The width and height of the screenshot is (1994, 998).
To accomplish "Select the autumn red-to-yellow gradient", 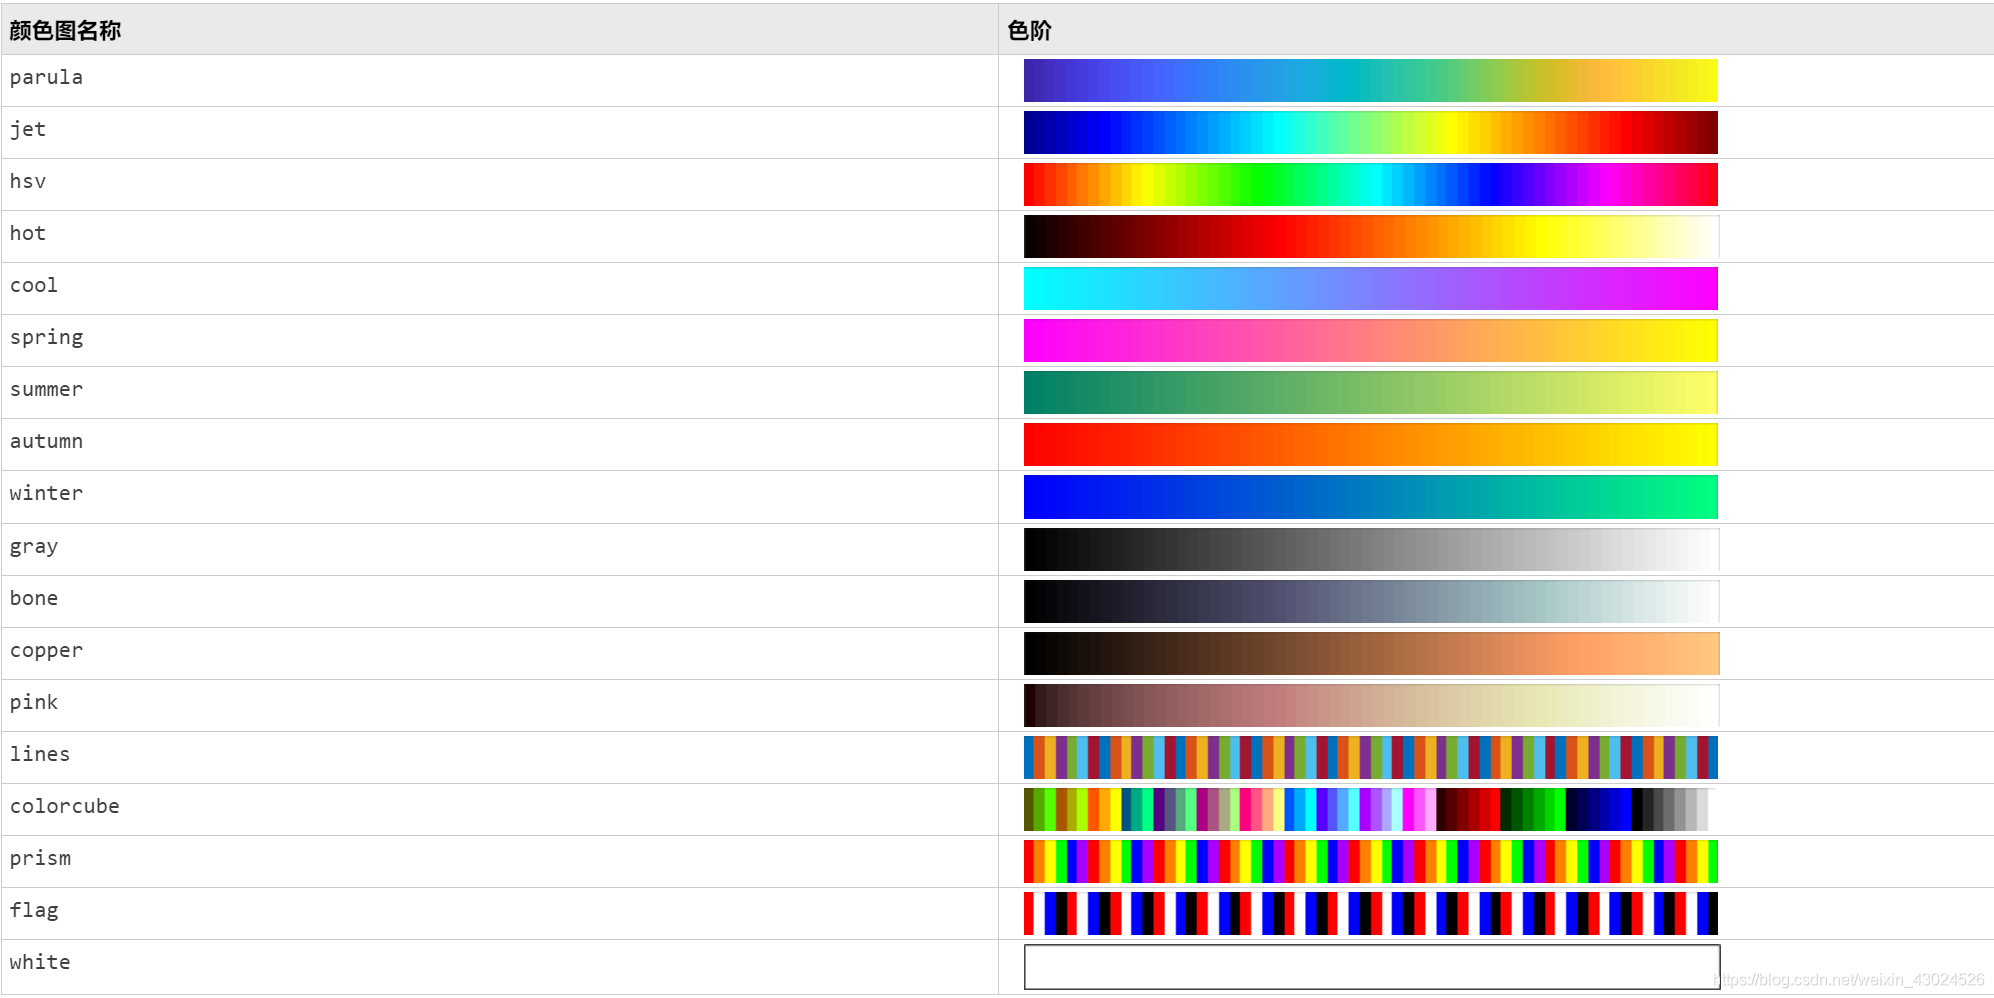I will [x=1370, y=444].
